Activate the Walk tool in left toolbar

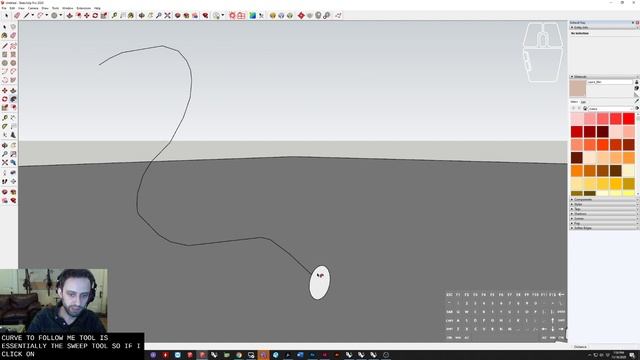pos(4,181)
